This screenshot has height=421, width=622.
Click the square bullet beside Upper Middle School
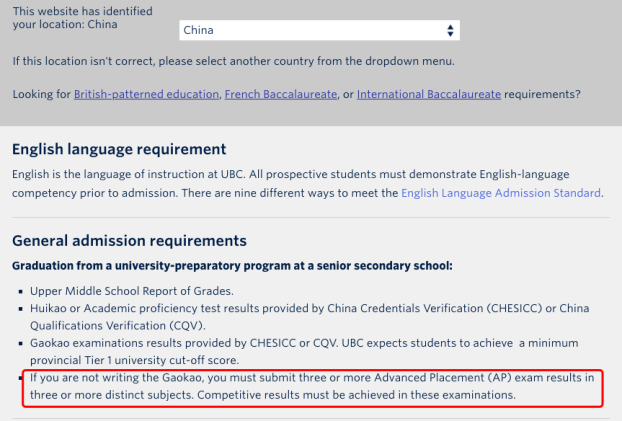[21, 291]
